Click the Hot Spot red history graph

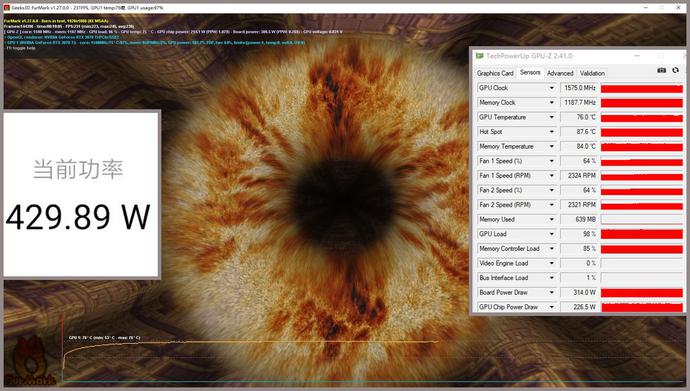pyautogui.click(x=642, y=132)
